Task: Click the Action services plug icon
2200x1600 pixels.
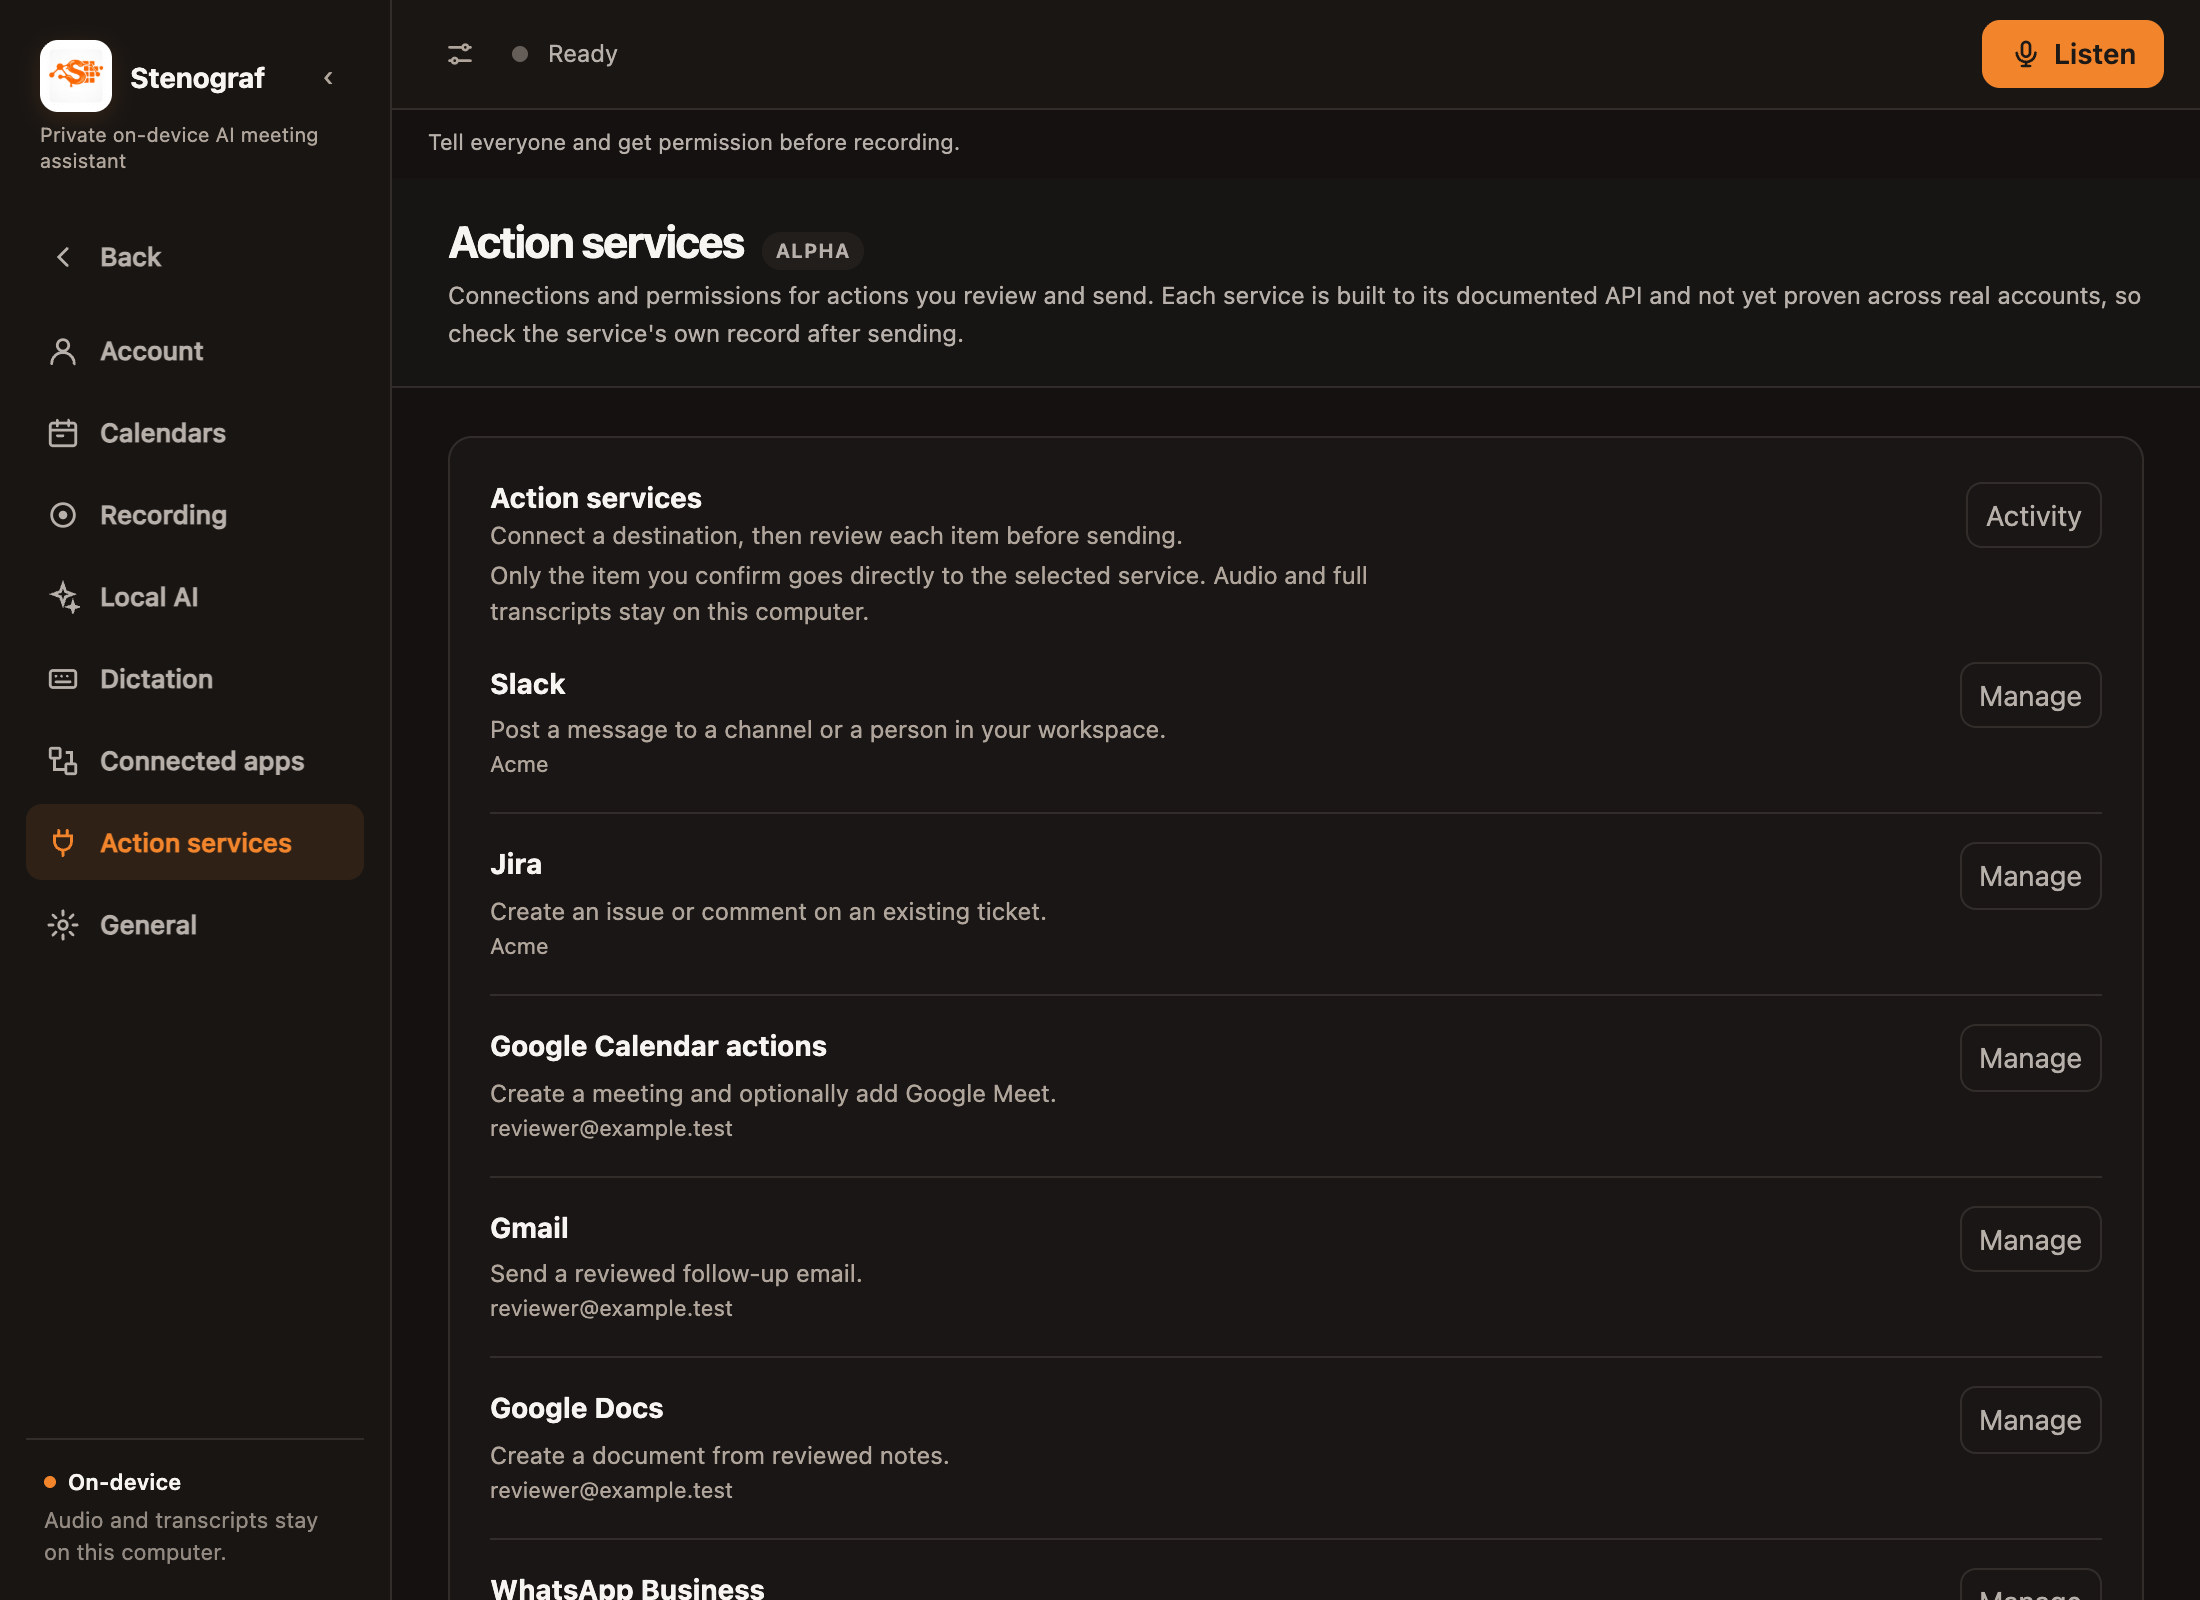Action: pos(63,843)
